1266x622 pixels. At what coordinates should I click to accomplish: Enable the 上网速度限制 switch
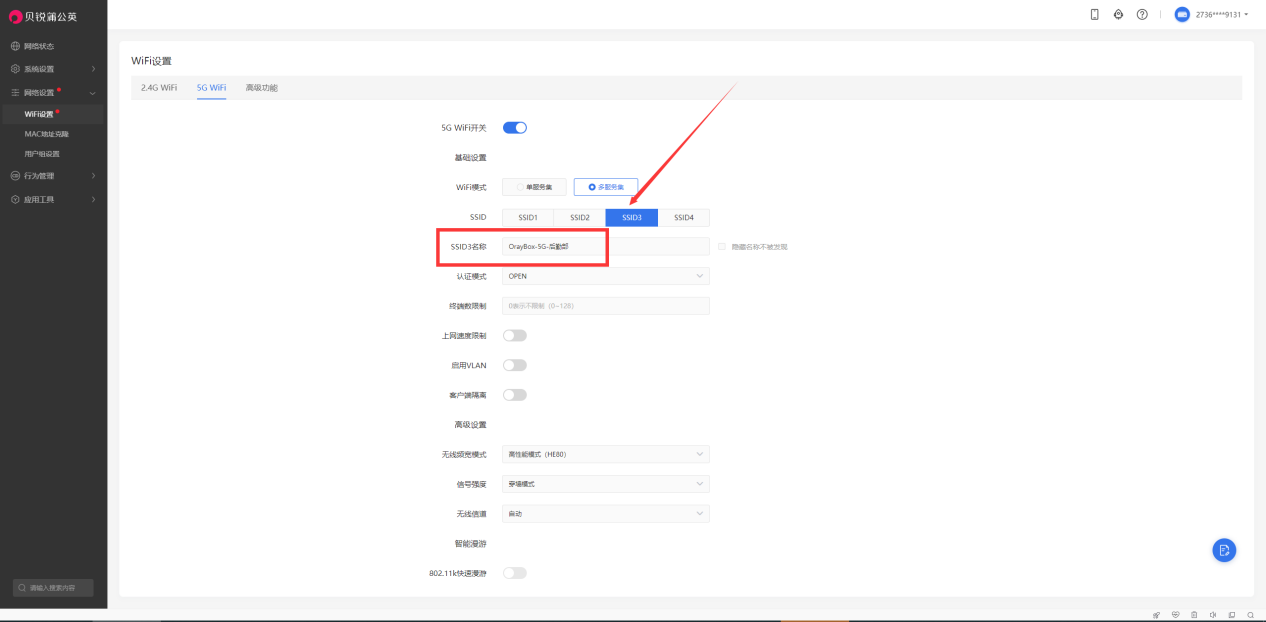[514, 336]
